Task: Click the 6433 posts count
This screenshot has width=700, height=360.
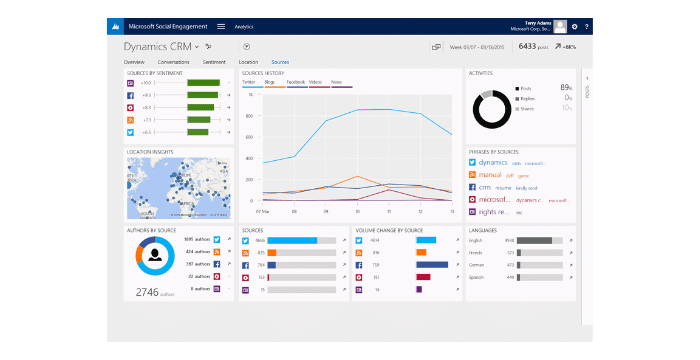Action: click(533, 46)
